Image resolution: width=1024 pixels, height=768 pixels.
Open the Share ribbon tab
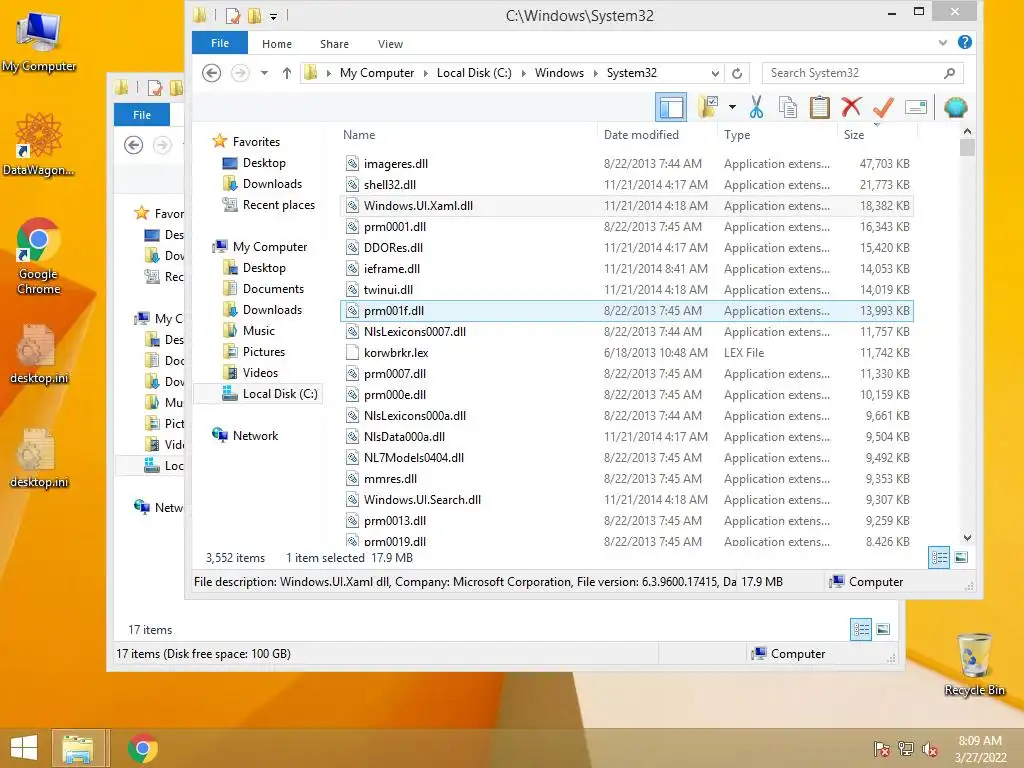click(x=334, y=44)
